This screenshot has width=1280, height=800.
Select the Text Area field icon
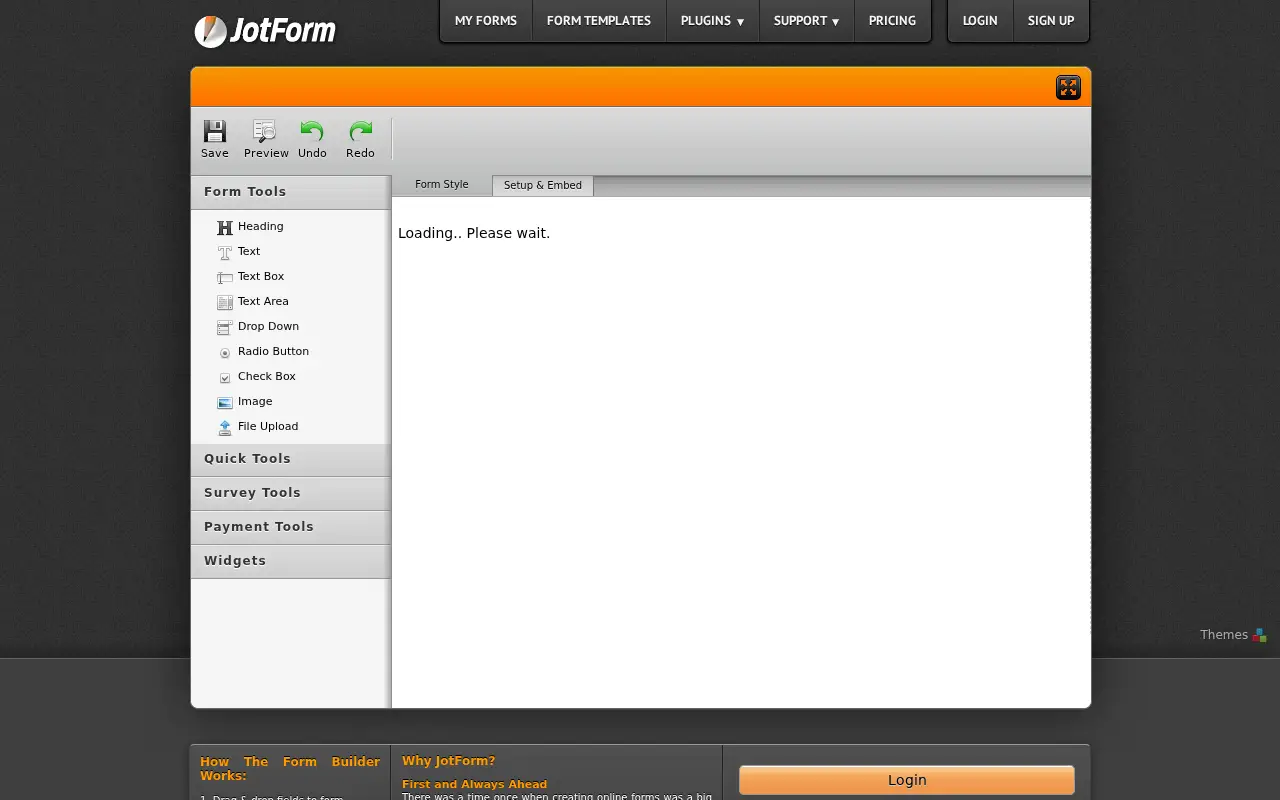point(225,302)
